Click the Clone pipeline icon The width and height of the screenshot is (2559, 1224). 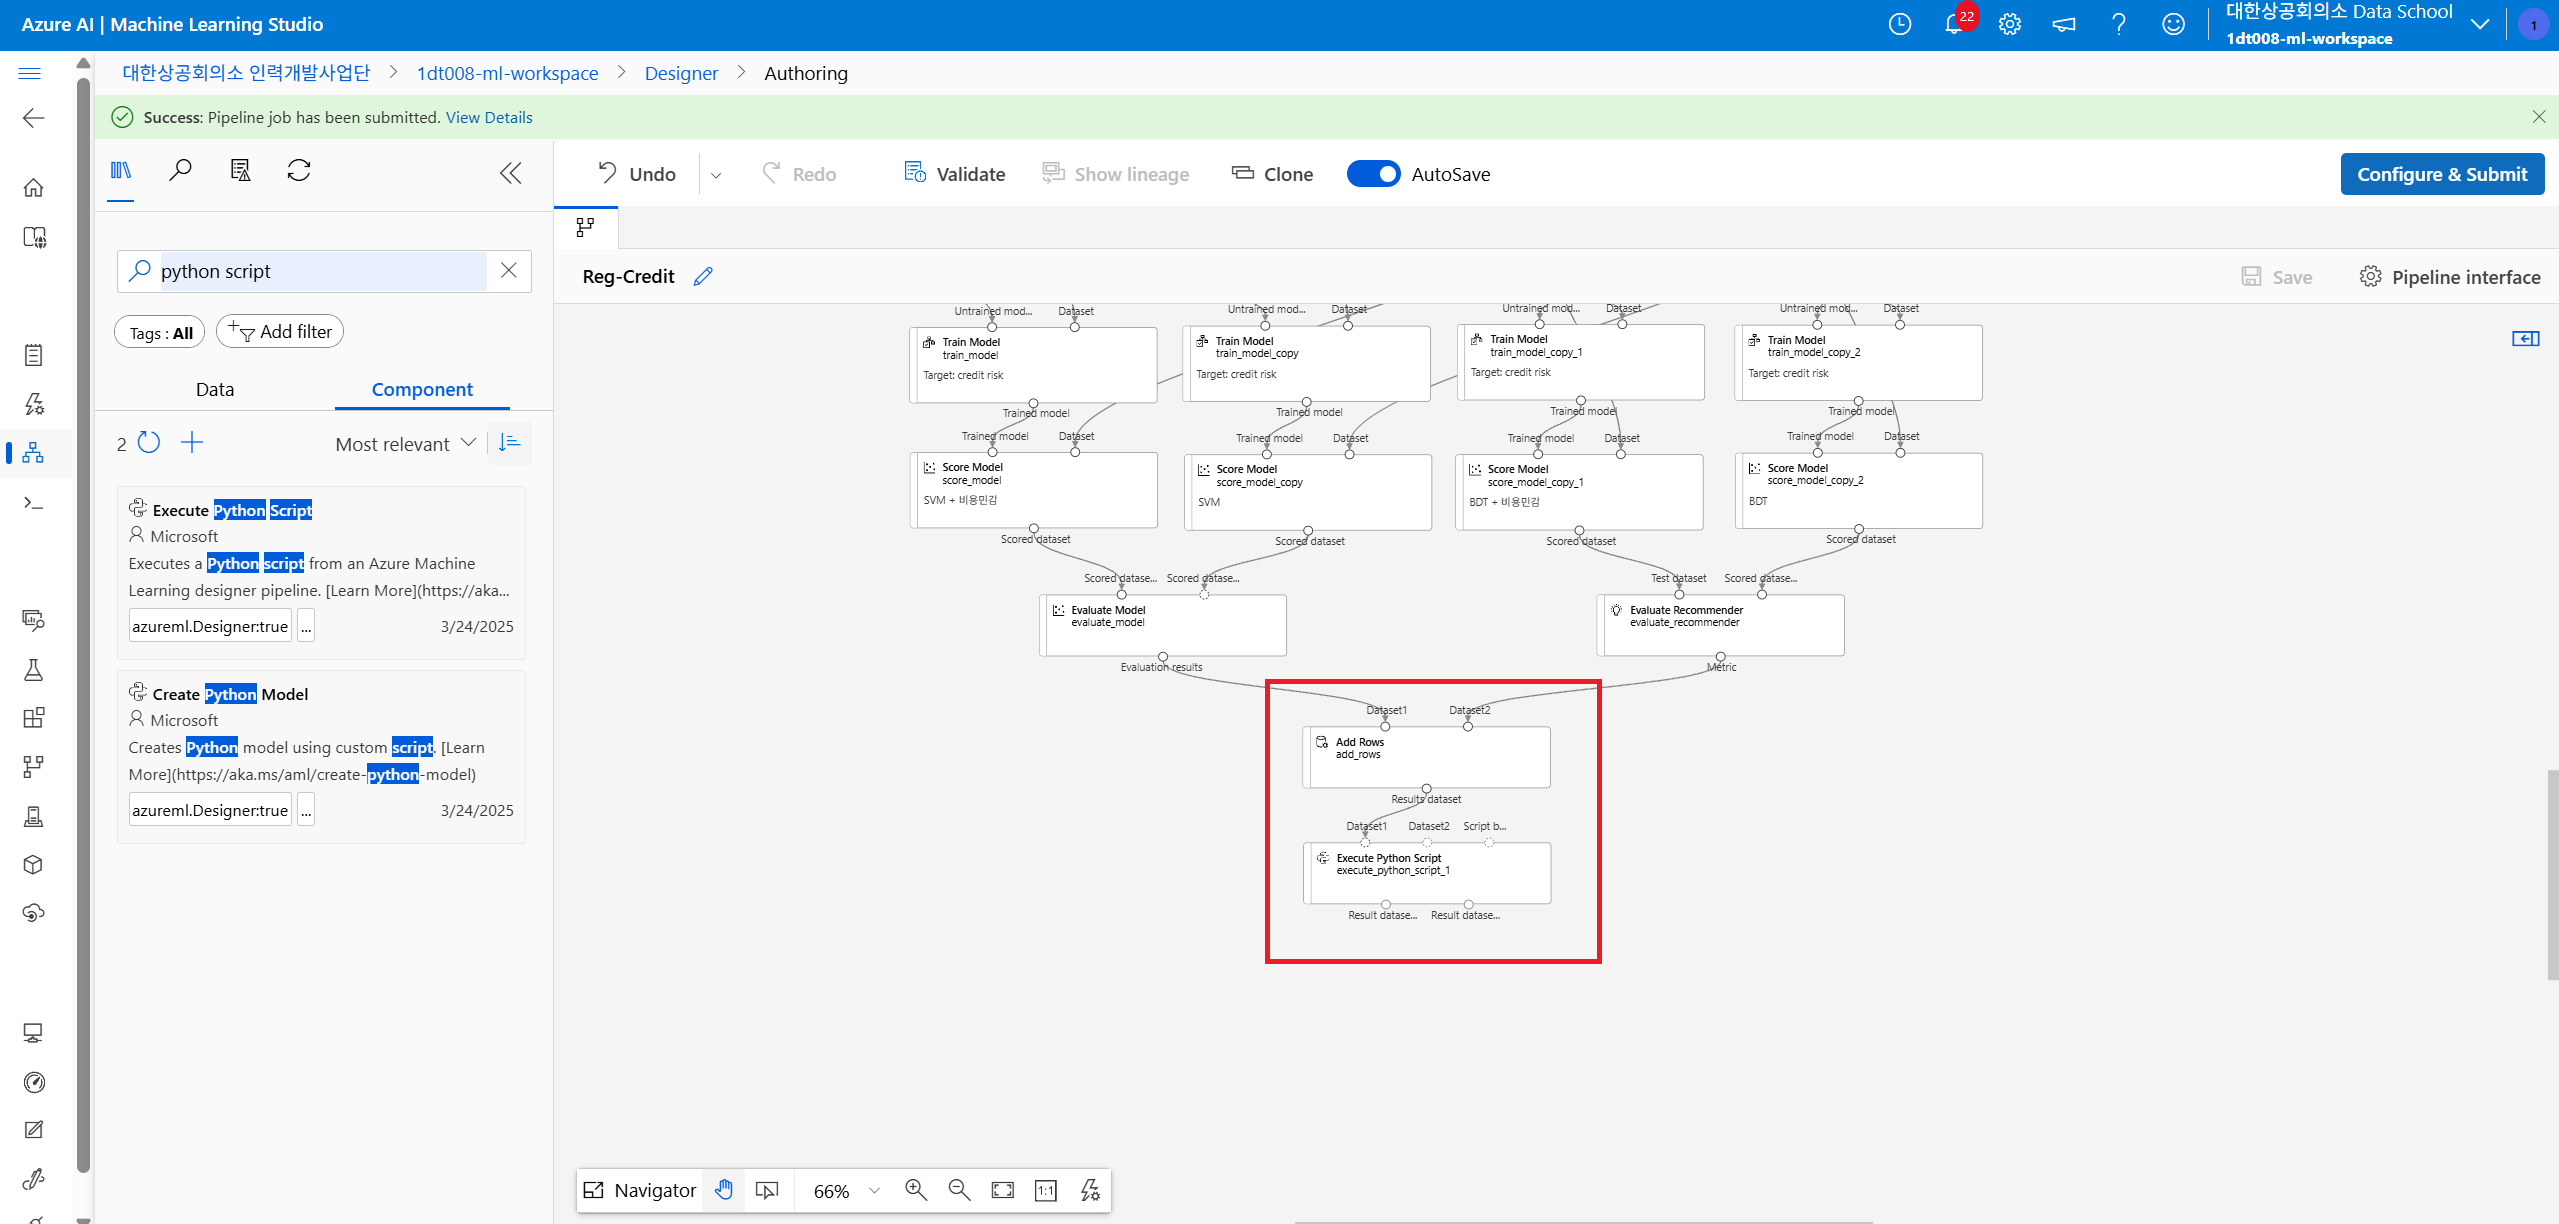click(x=1242, y=173)
